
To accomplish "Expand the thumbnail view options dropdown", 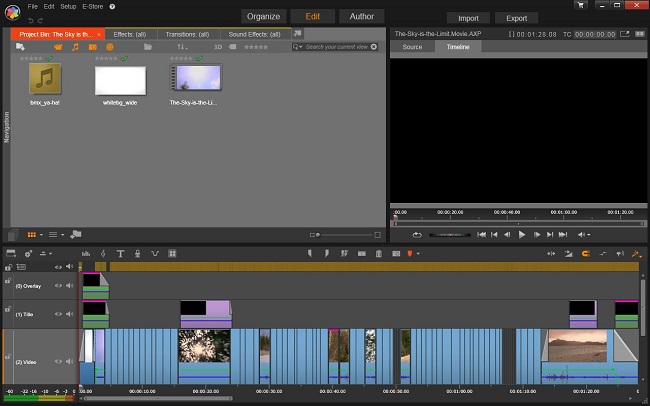I will (x=41, y=234).
